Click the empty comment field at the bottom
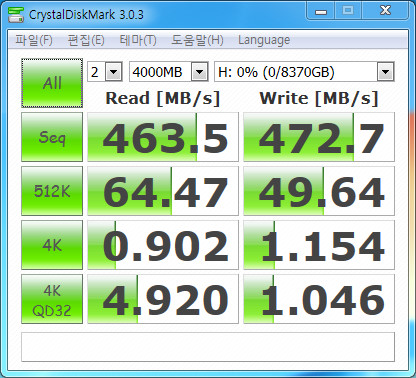Screen dimensions: 416x378 (208, 347)
